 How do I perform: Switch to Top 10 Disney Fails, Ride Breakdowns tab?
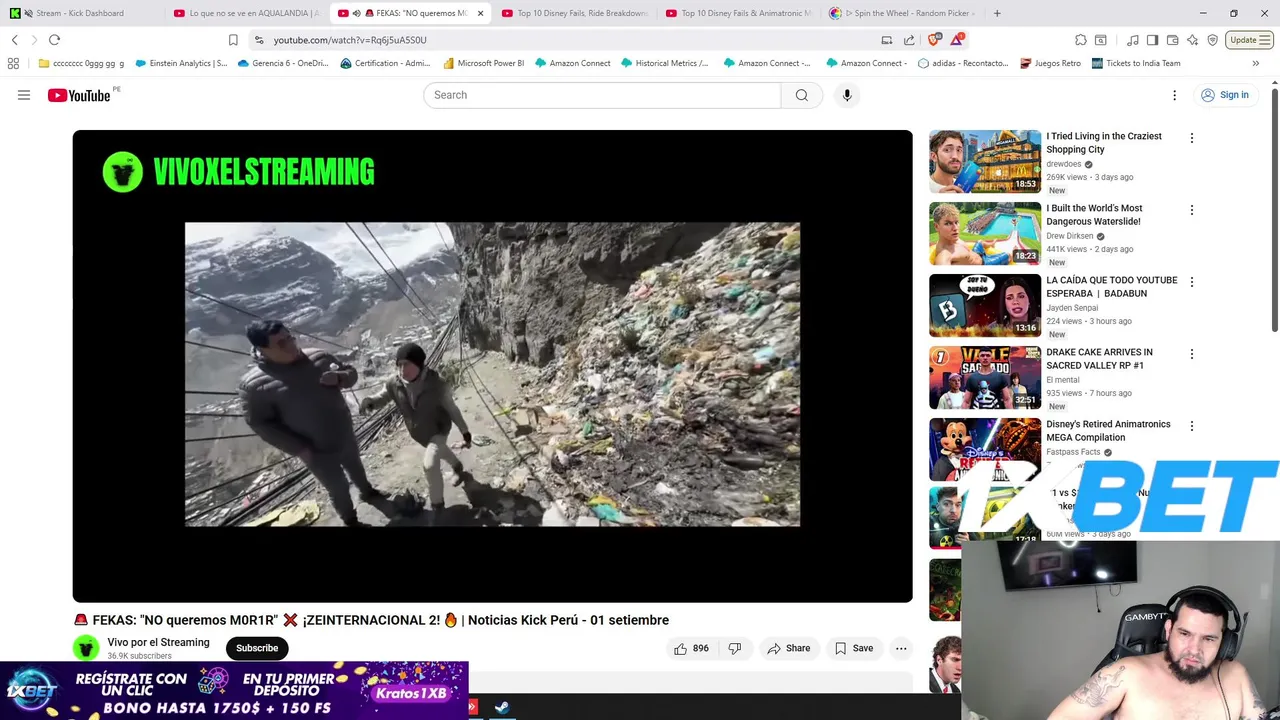click(575, 13)
